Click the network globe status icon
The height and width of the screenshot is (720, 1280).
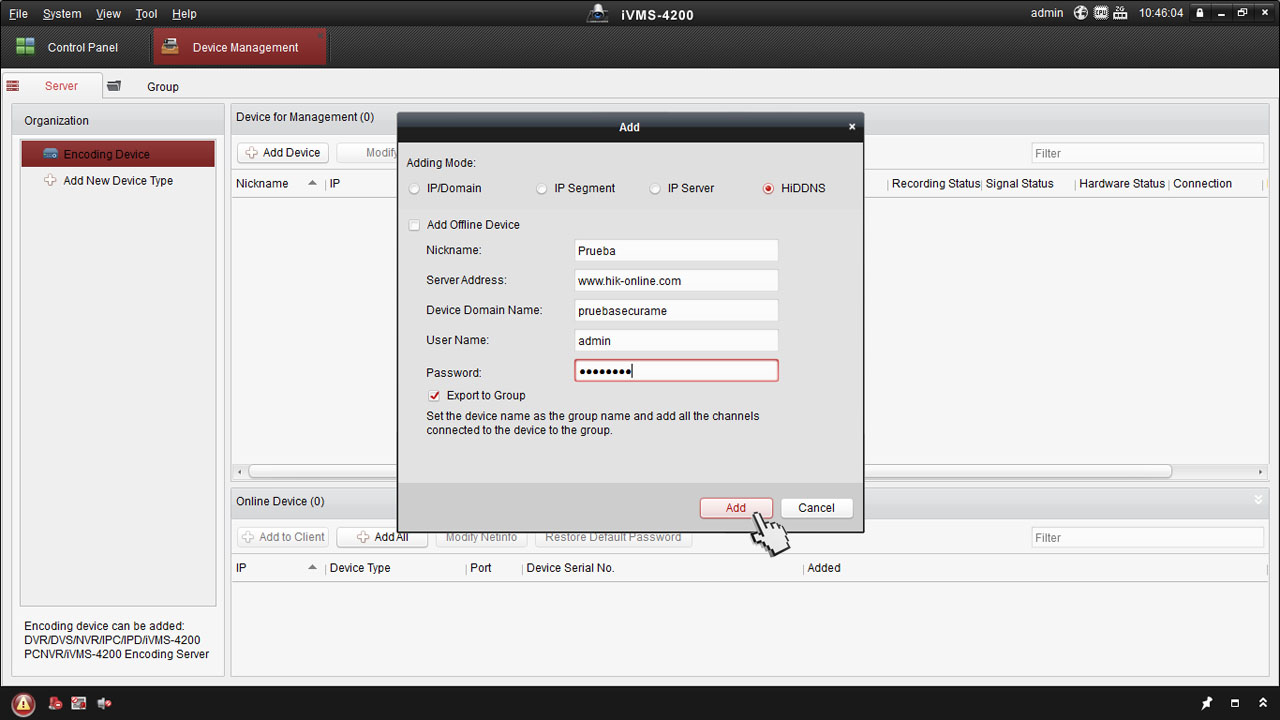coord(1080,13)
